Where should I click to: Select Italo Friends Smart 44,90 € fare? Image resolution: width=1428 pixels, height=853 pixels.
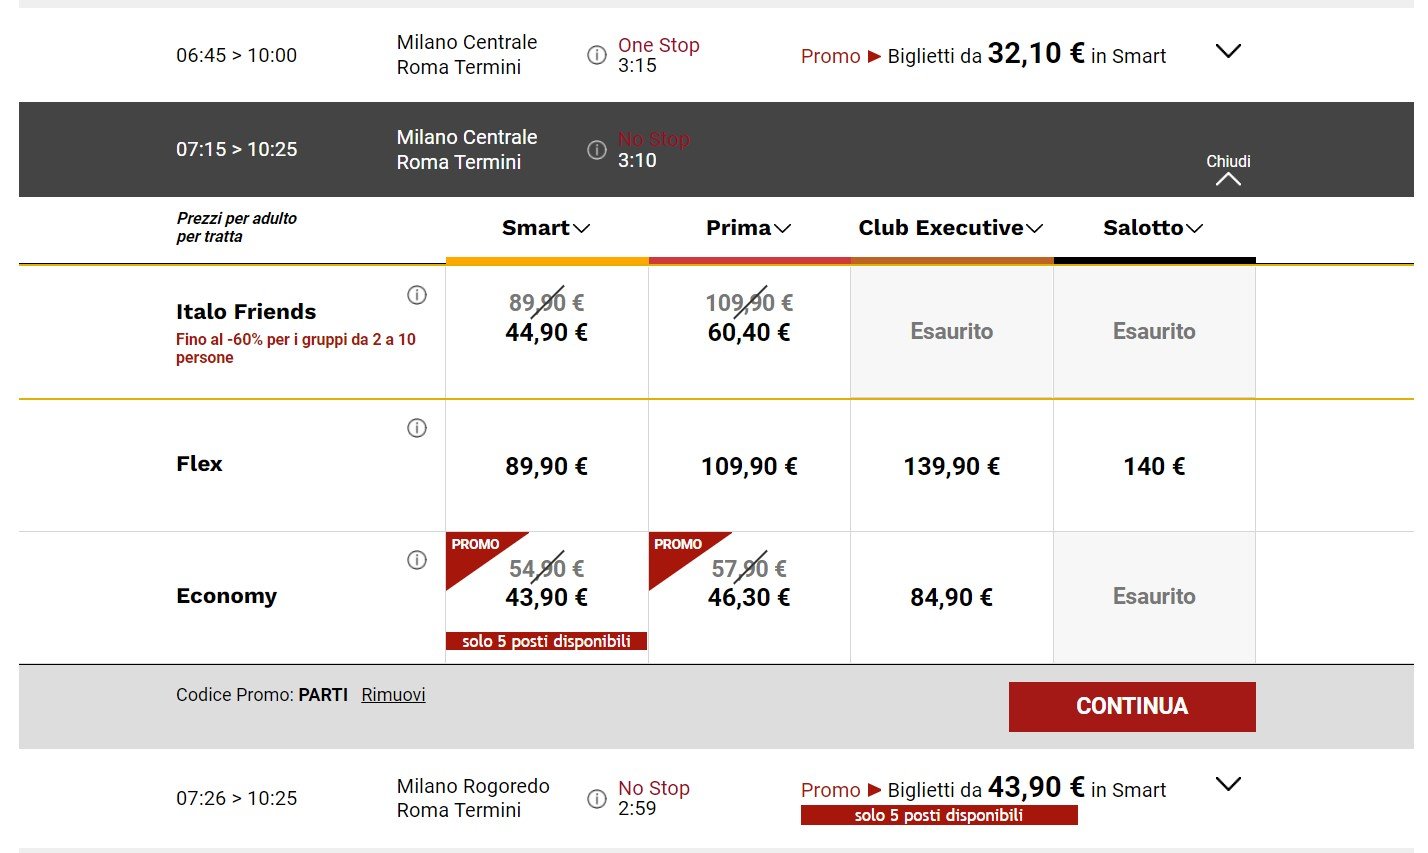pos(546,331)
